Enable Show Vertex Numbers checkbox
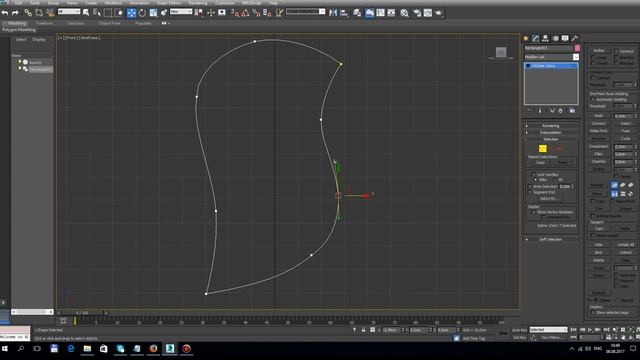 tap(533, 212)
